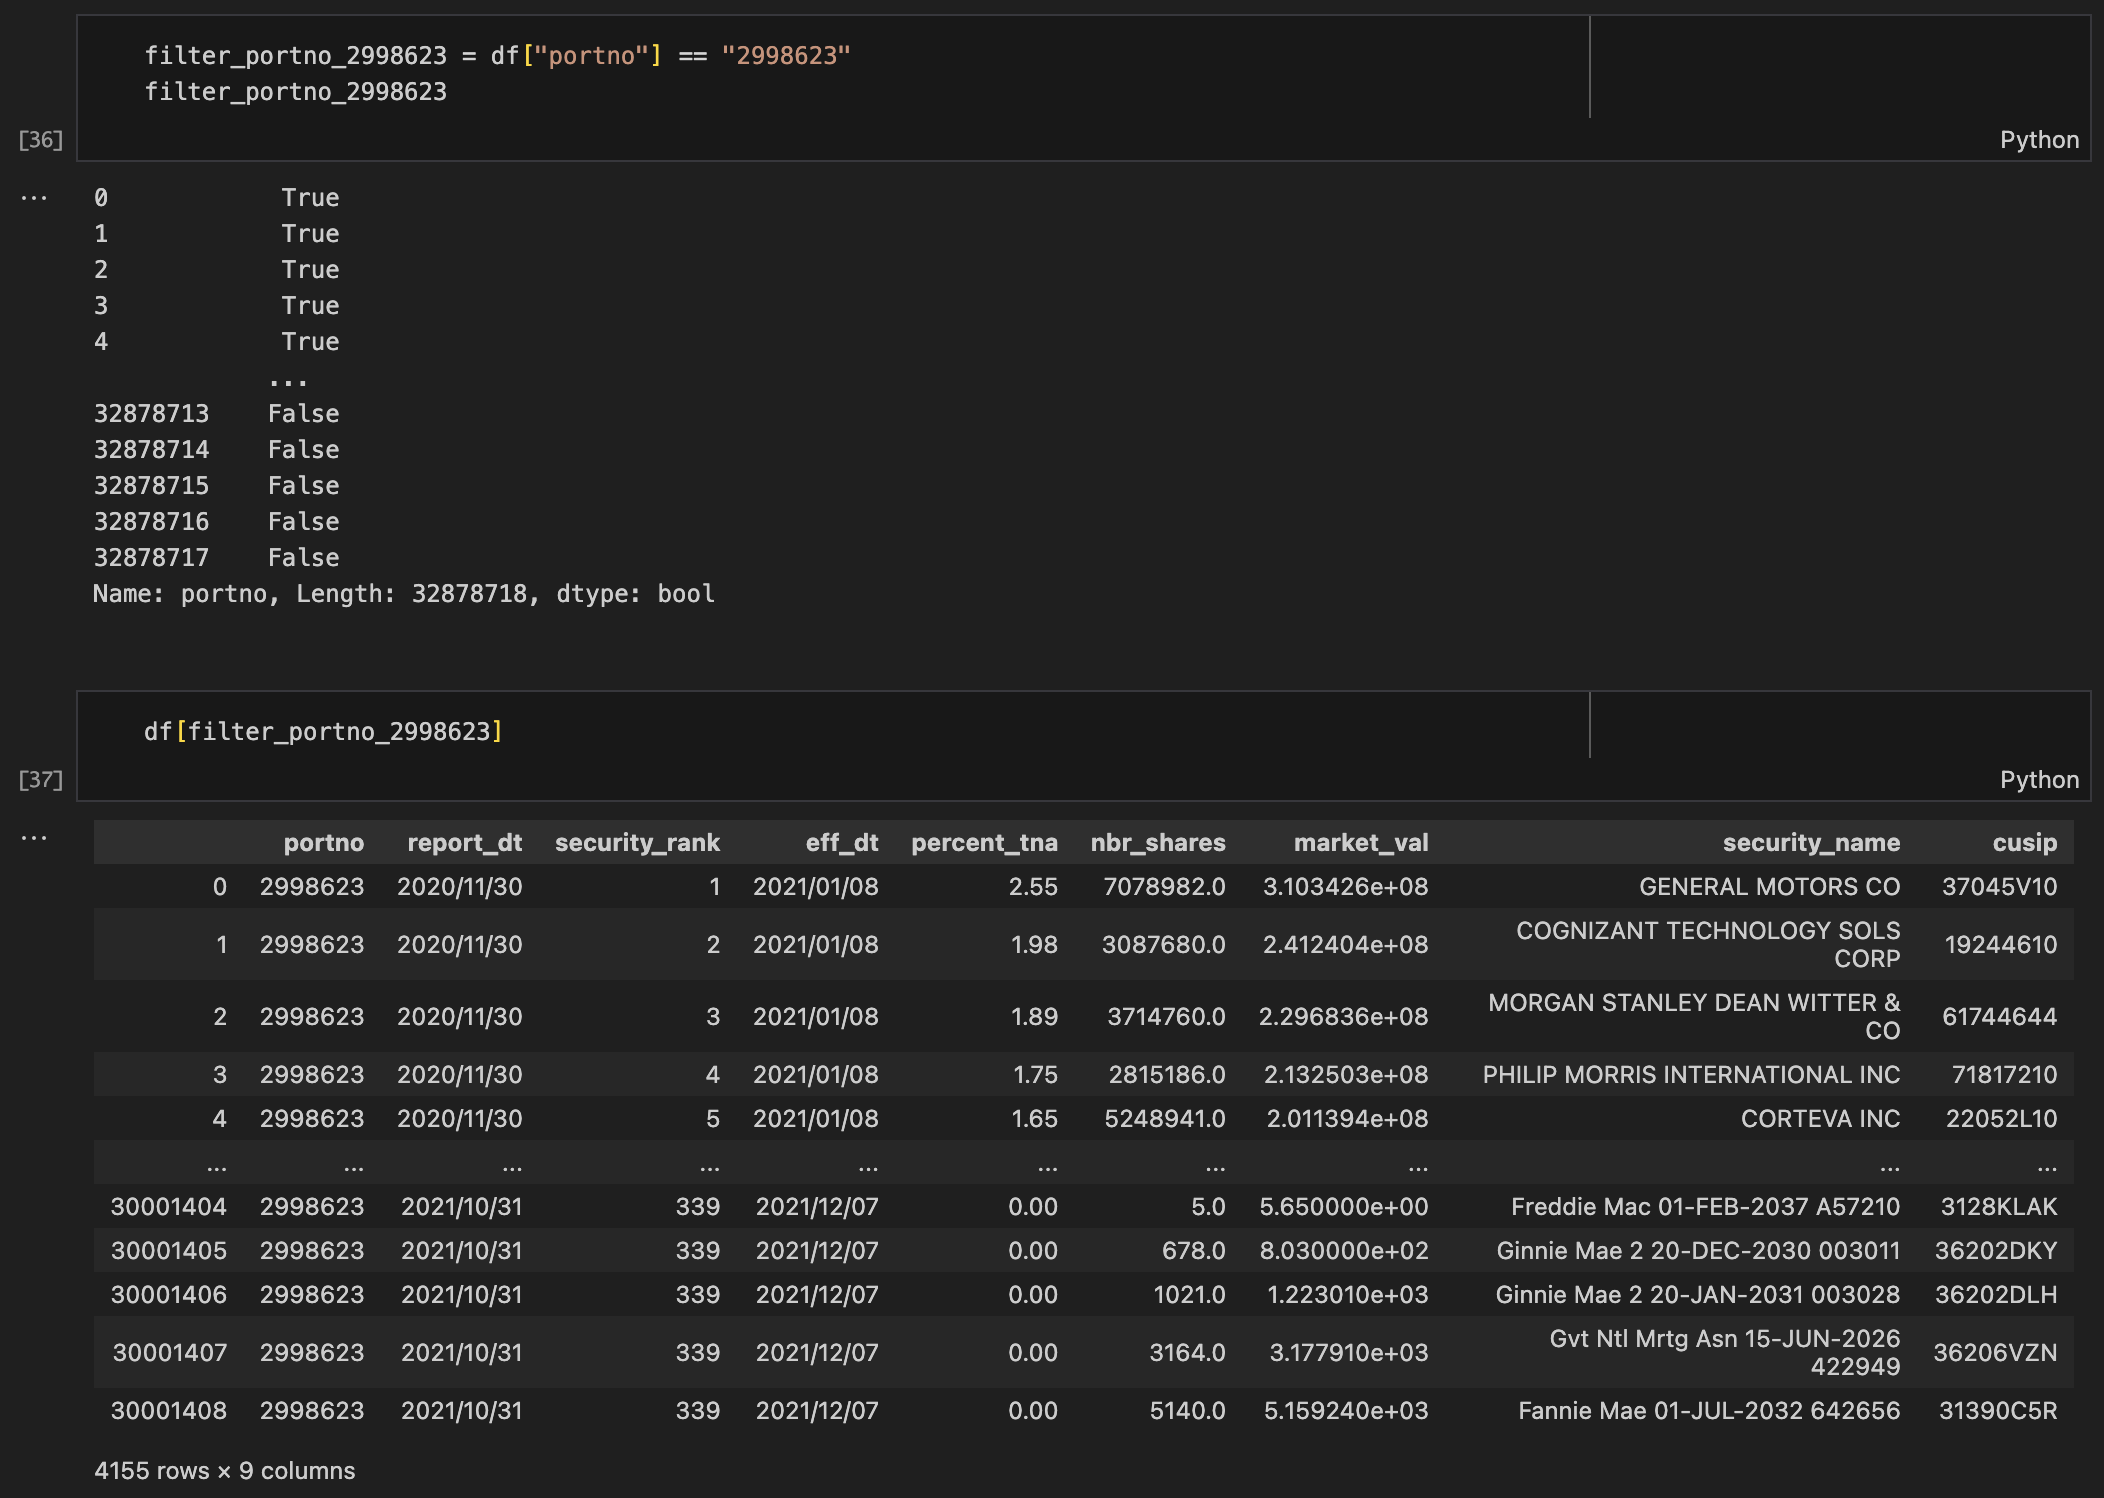Open output options ellipsis for cell 37
The image size is (2104, 1498).
click(34, 838)
